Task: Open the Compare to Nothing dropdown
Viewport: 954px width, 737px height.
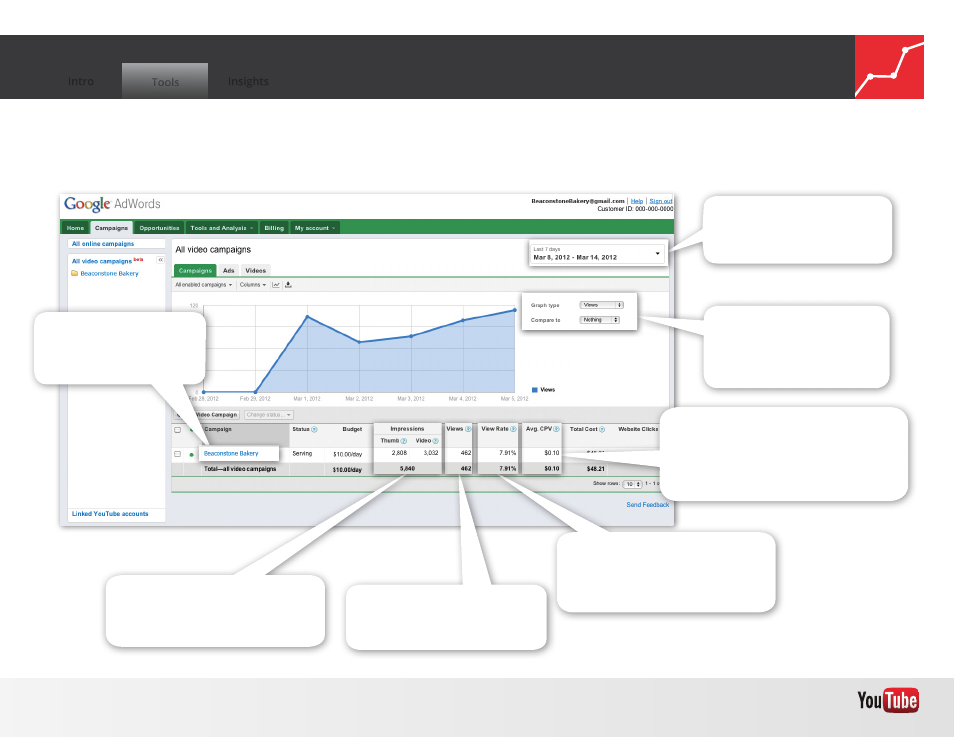Action: pos(600,320)
